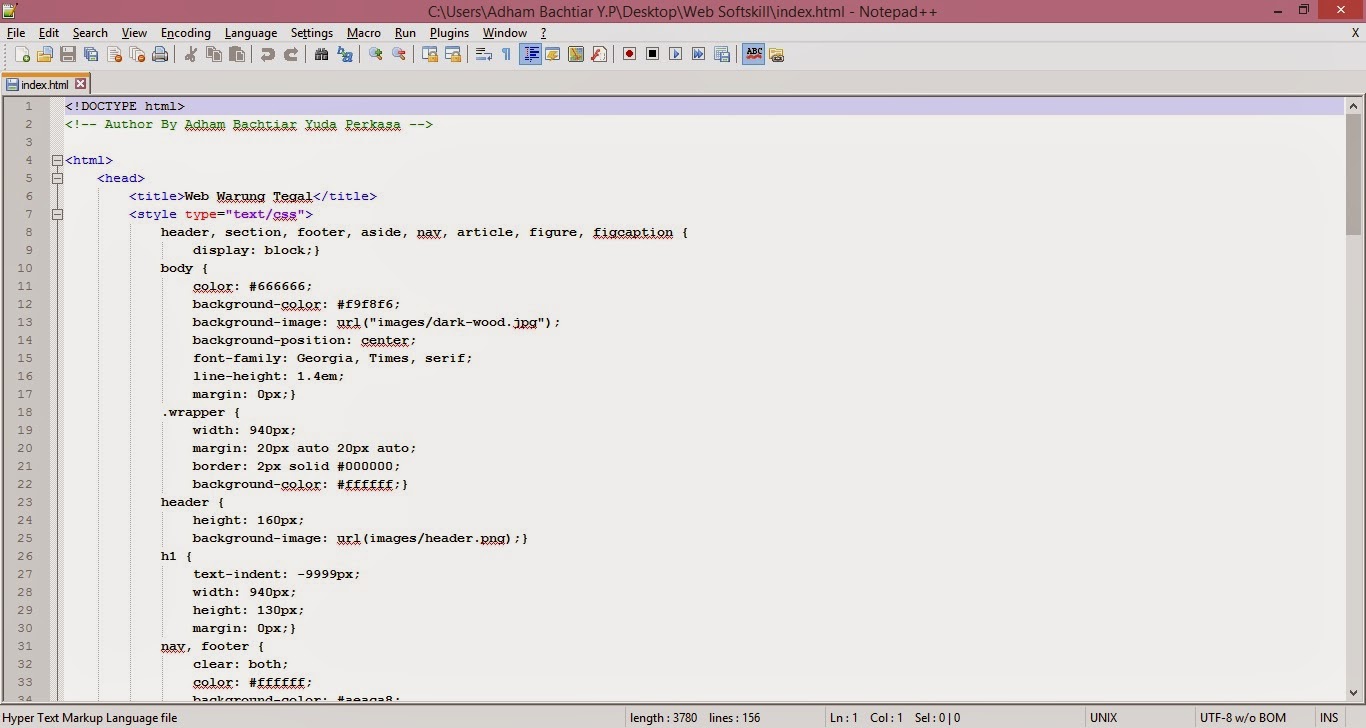
Task: Close all documents via toolbar
Action: coord(137,54)
